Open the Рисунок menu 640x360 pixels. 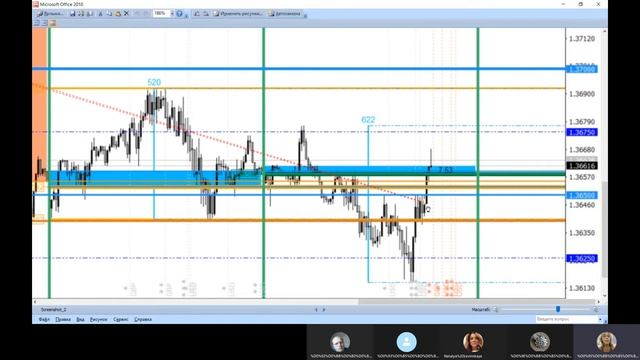[98, 319]
